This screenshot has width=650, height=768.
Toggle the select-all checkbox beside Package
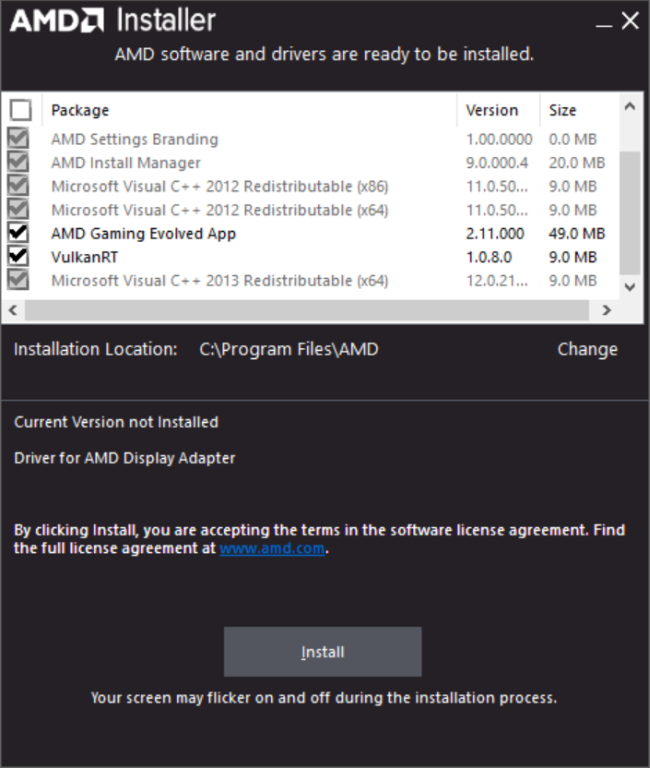point(21,110)
